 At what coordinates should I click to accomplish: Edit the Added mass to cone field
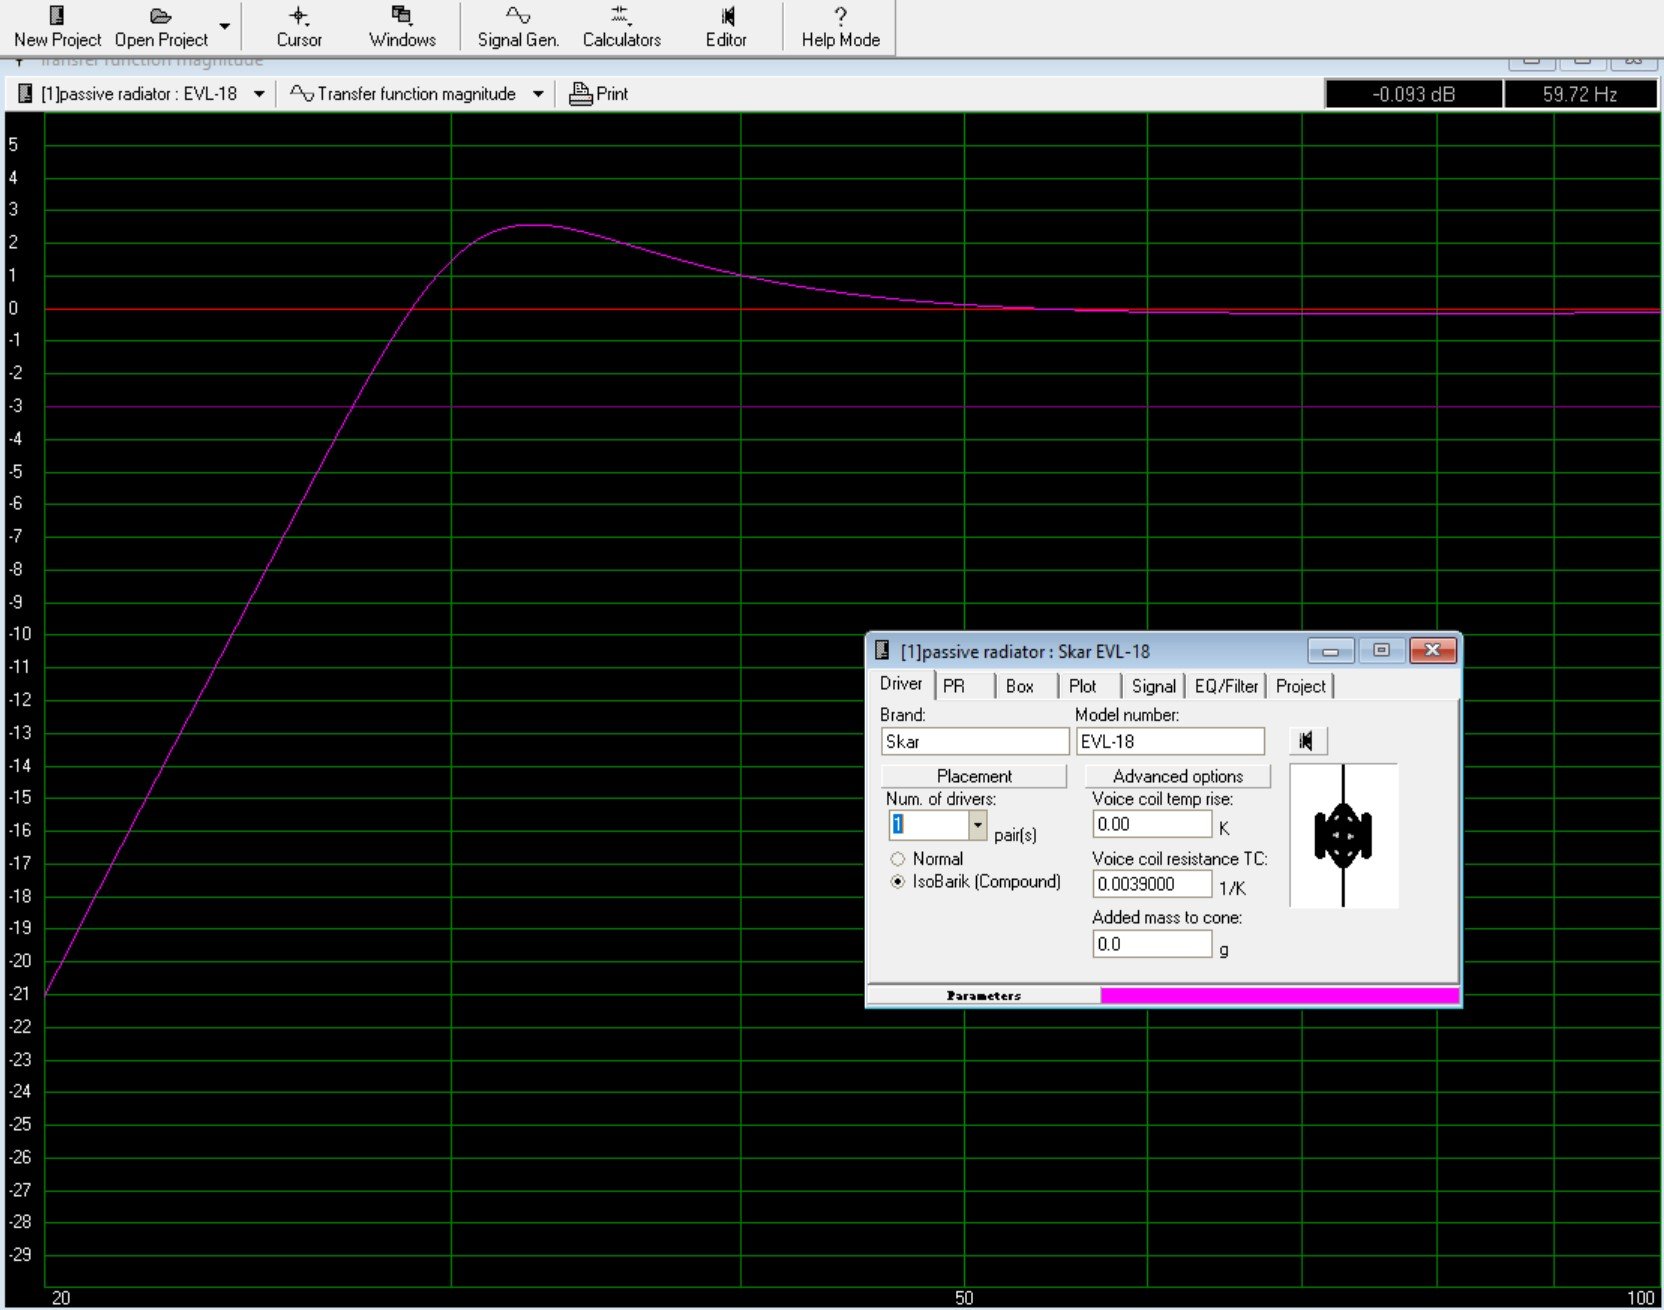[1150, 943]
